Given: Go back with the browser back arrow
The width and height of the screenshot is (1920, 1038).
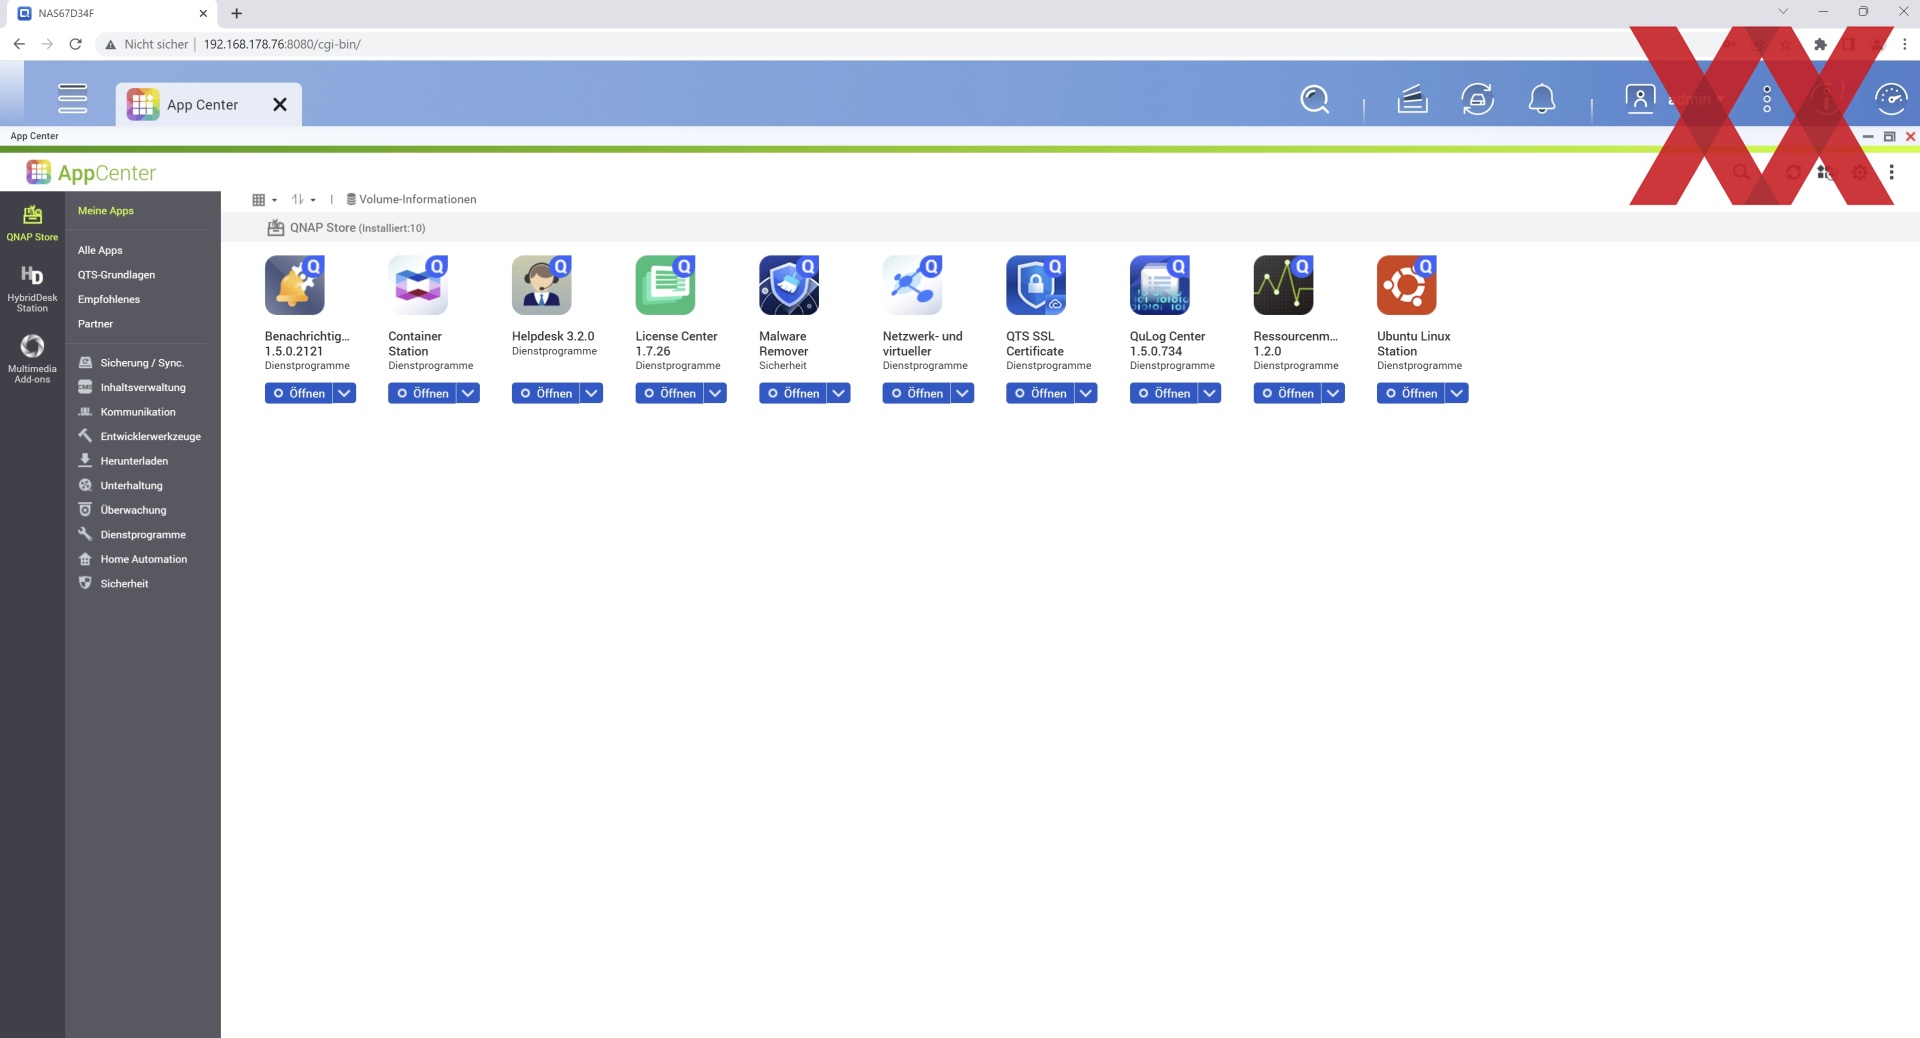Looking at the screenshot, I should (x=19, y=44).
